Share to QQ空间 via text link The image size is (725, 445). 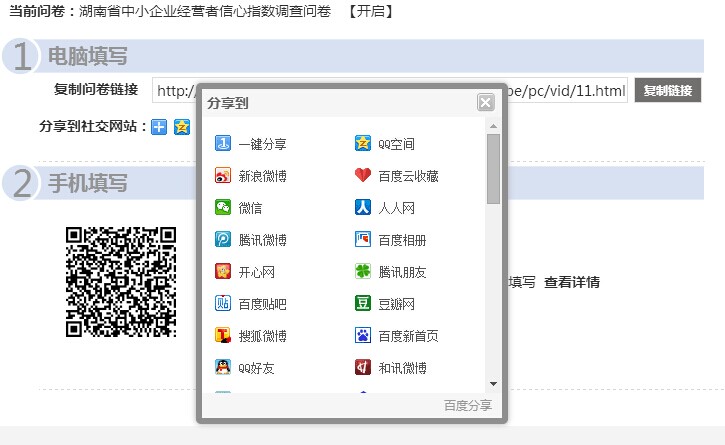396,144
